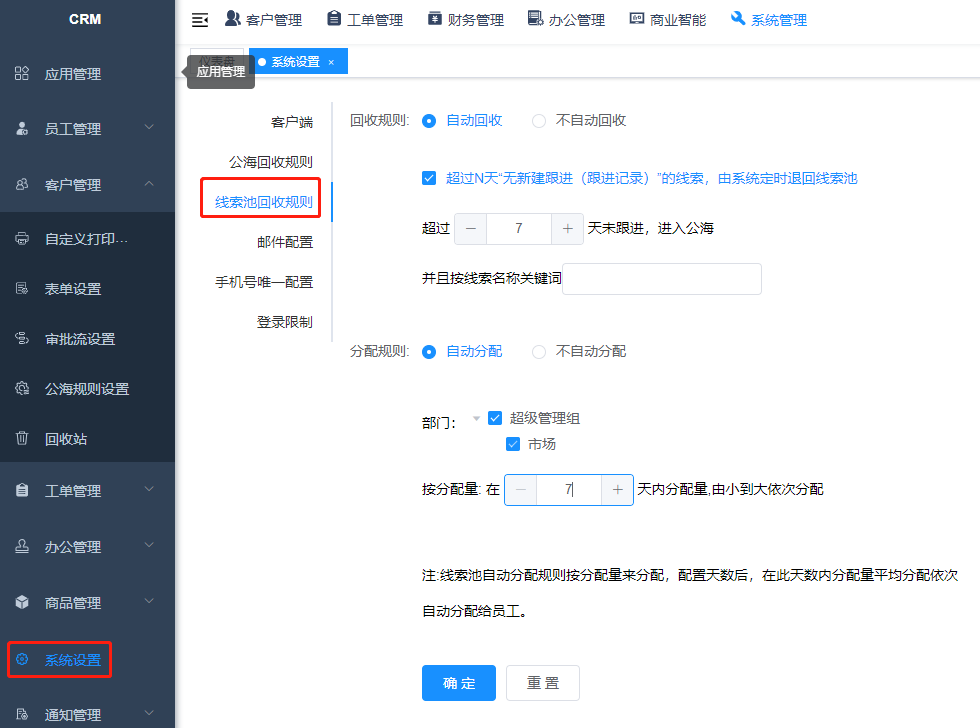Click the 表单设置 icon in sidebar

tap(22, 289)
